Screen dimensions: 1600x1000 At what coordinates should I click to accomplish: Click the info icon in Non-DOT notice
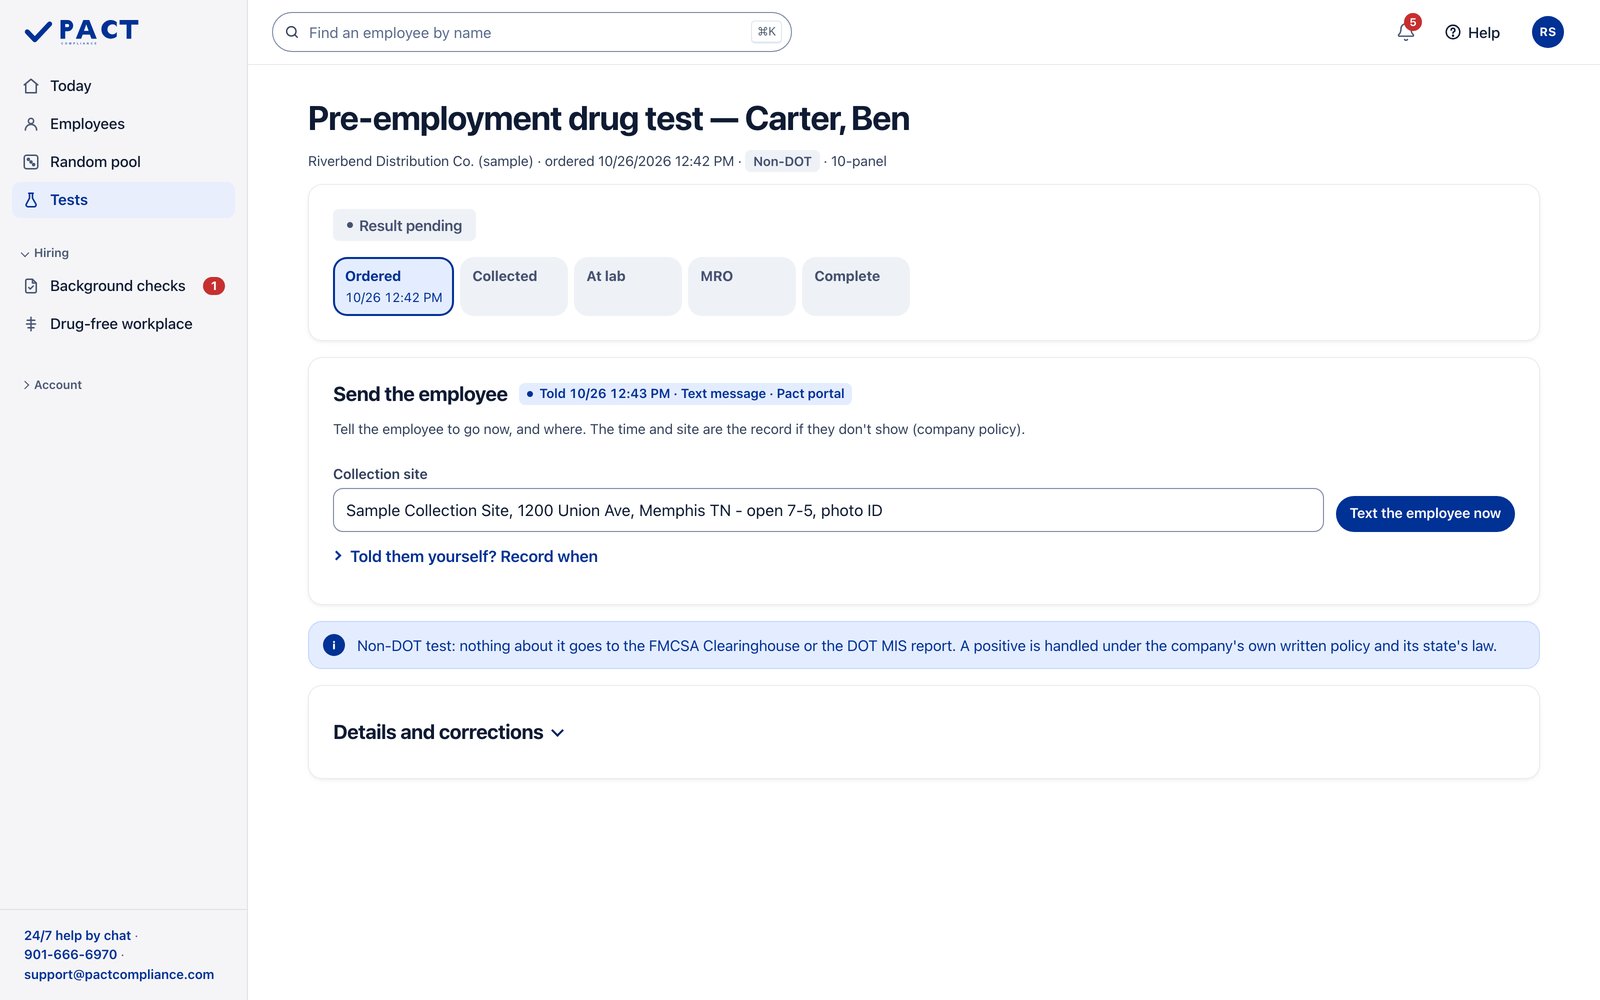tap(334, 646)
